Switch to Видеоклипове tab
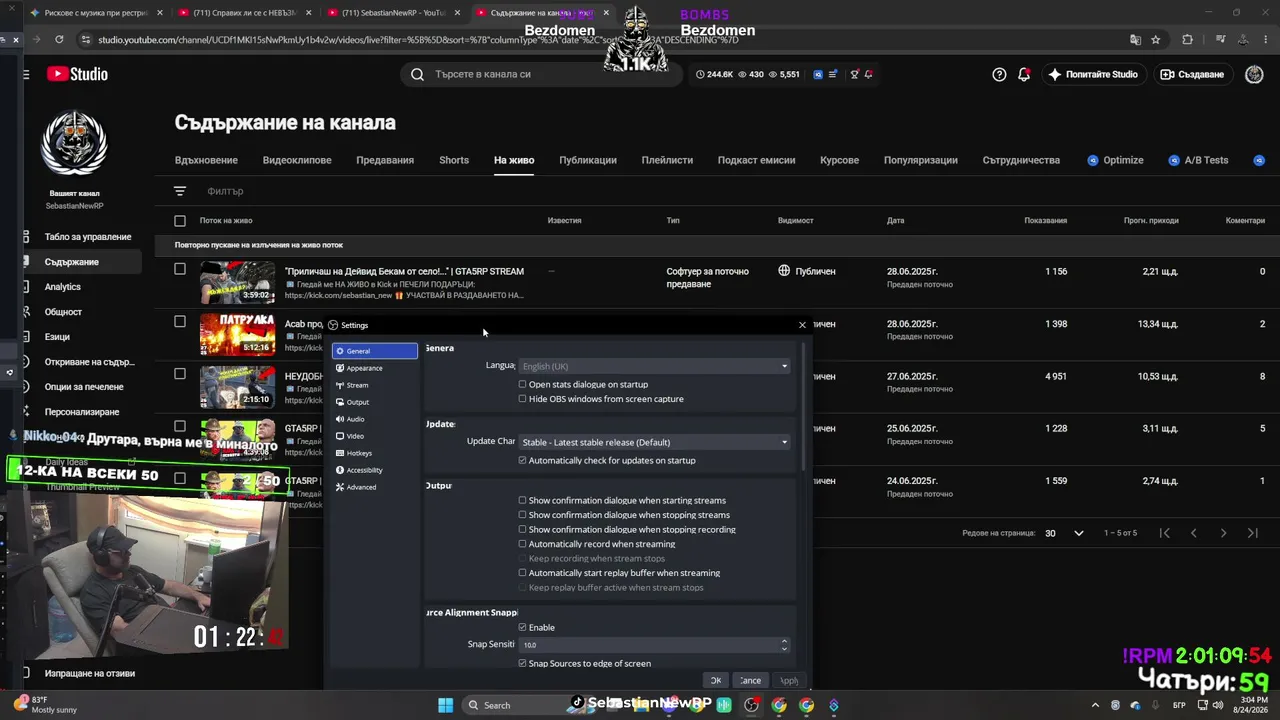Image resolution: width=1280 pixels, height=720 pixels. click(297, 160)
